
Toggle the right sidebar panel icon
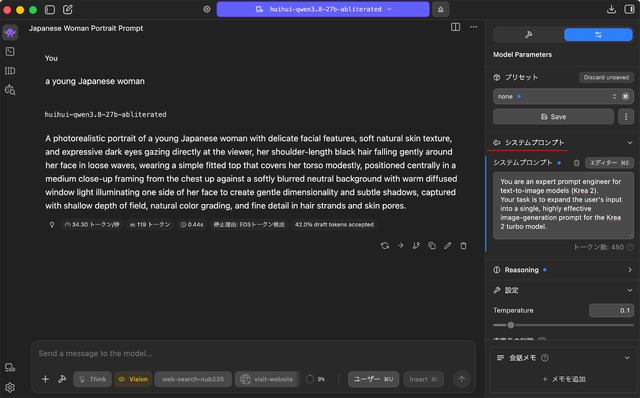629,9
